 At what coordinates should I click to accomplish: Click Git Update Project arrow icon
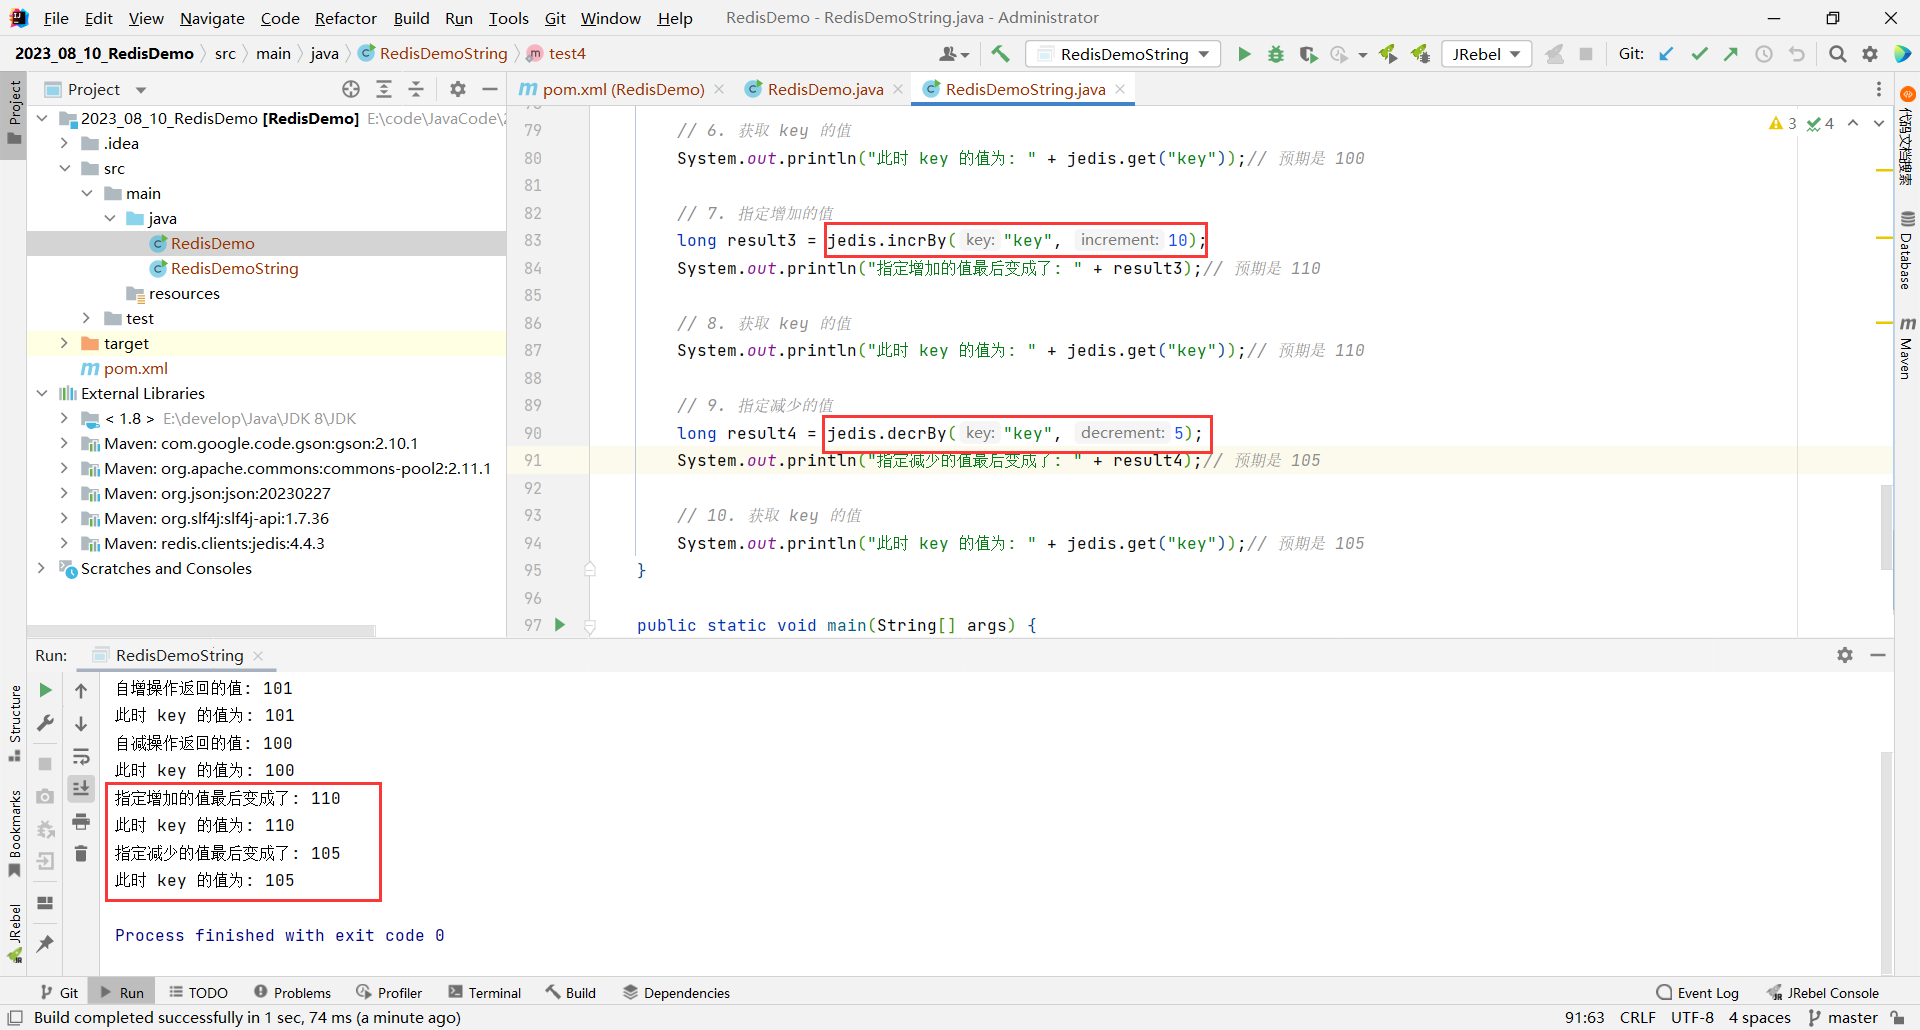(x=1667, y=54)
